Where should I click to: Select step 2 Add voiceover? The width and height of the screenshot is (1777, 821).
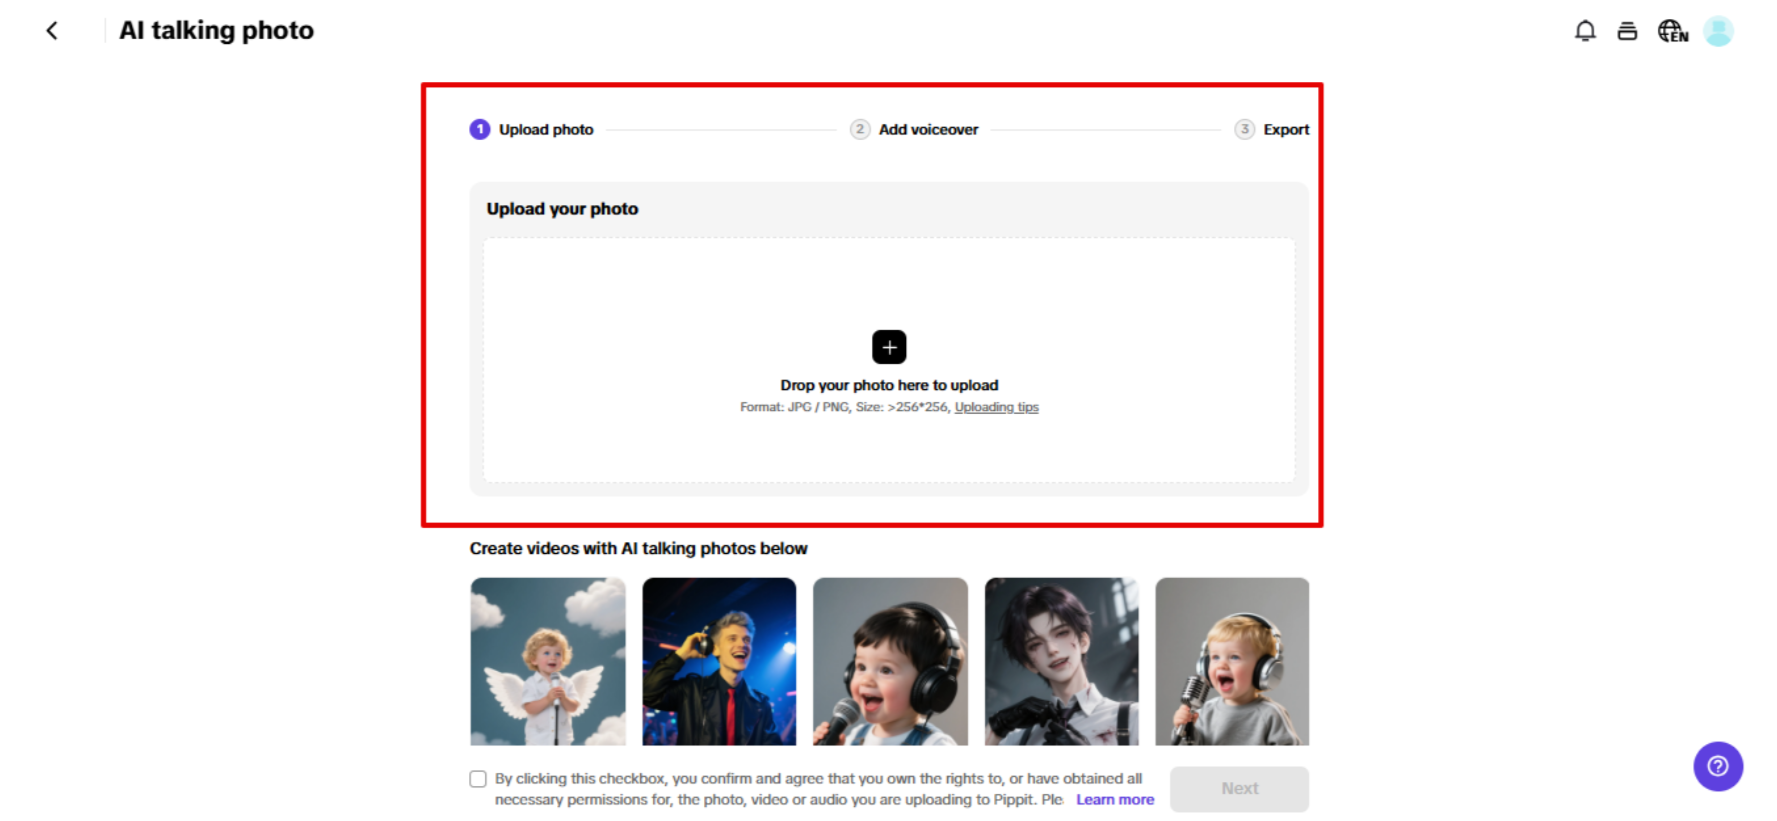(914, 129)
